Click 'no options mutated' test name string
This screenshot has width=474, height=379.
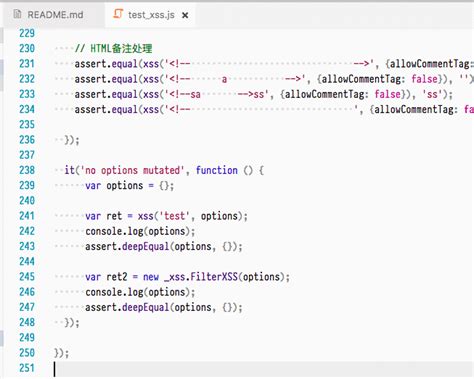click(133, 170)
